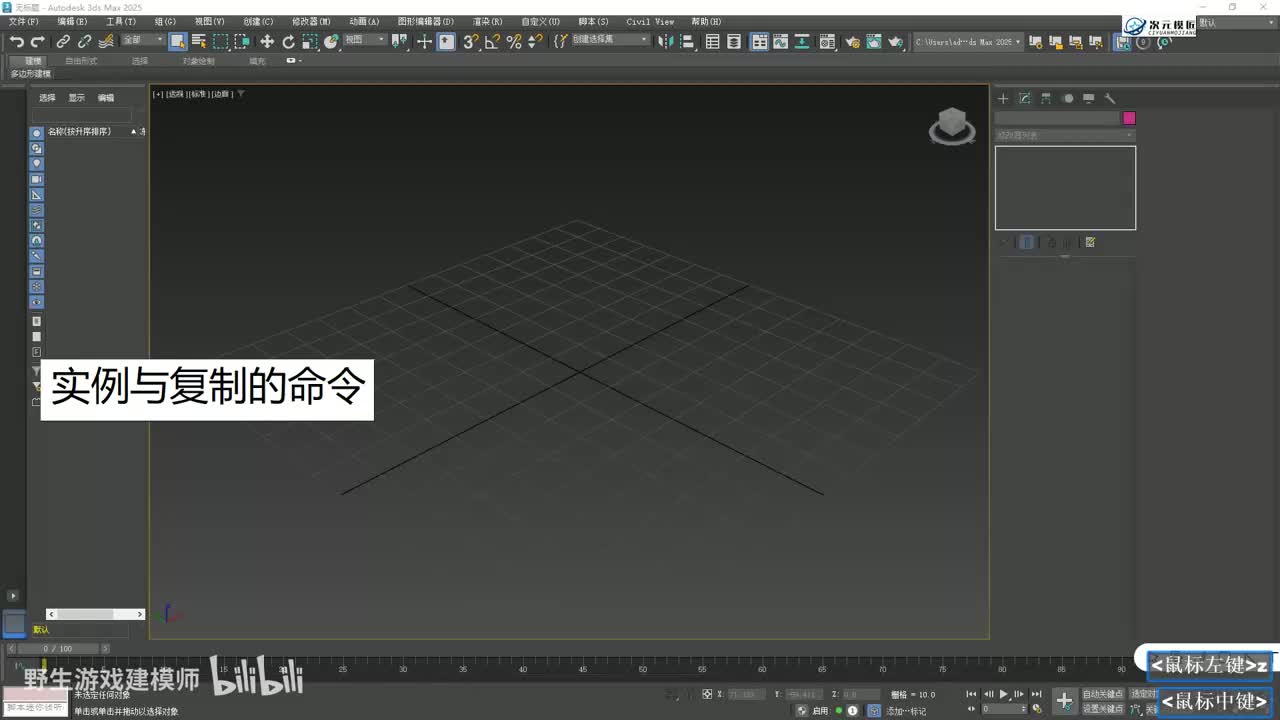
Task: Click the Align tool icon
Action: 687,41
